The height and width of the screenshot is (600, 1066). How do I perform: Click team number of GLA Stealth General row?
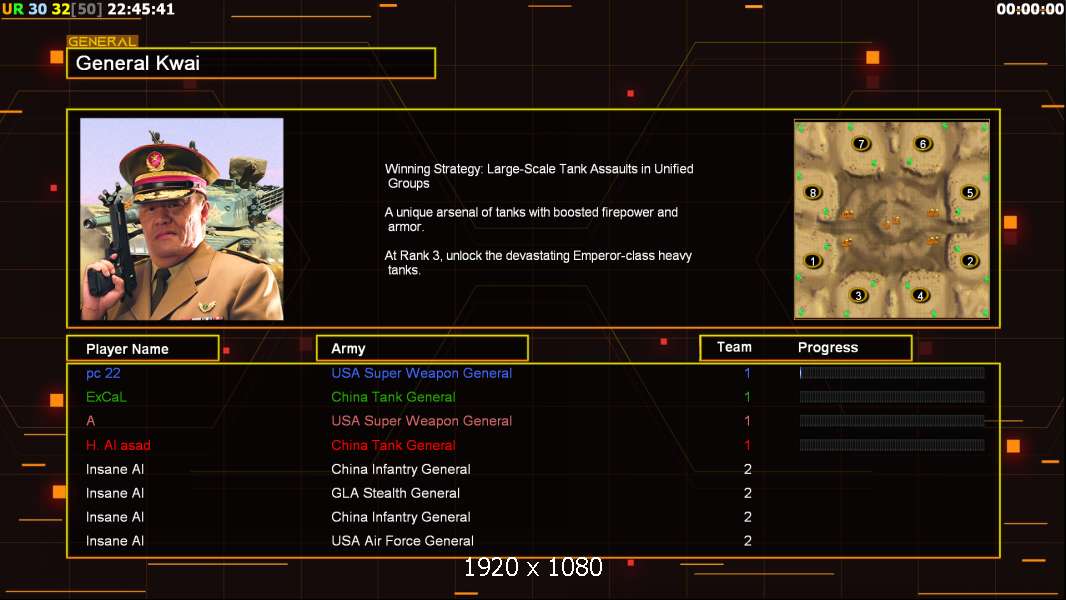748,493
